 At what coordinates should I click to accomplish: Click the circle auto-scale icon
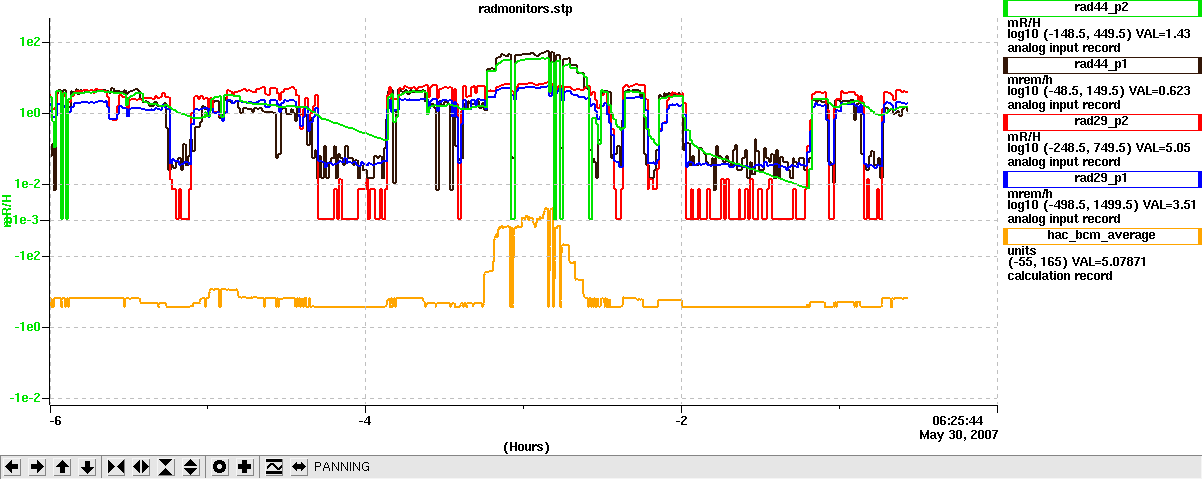(219, 467)
